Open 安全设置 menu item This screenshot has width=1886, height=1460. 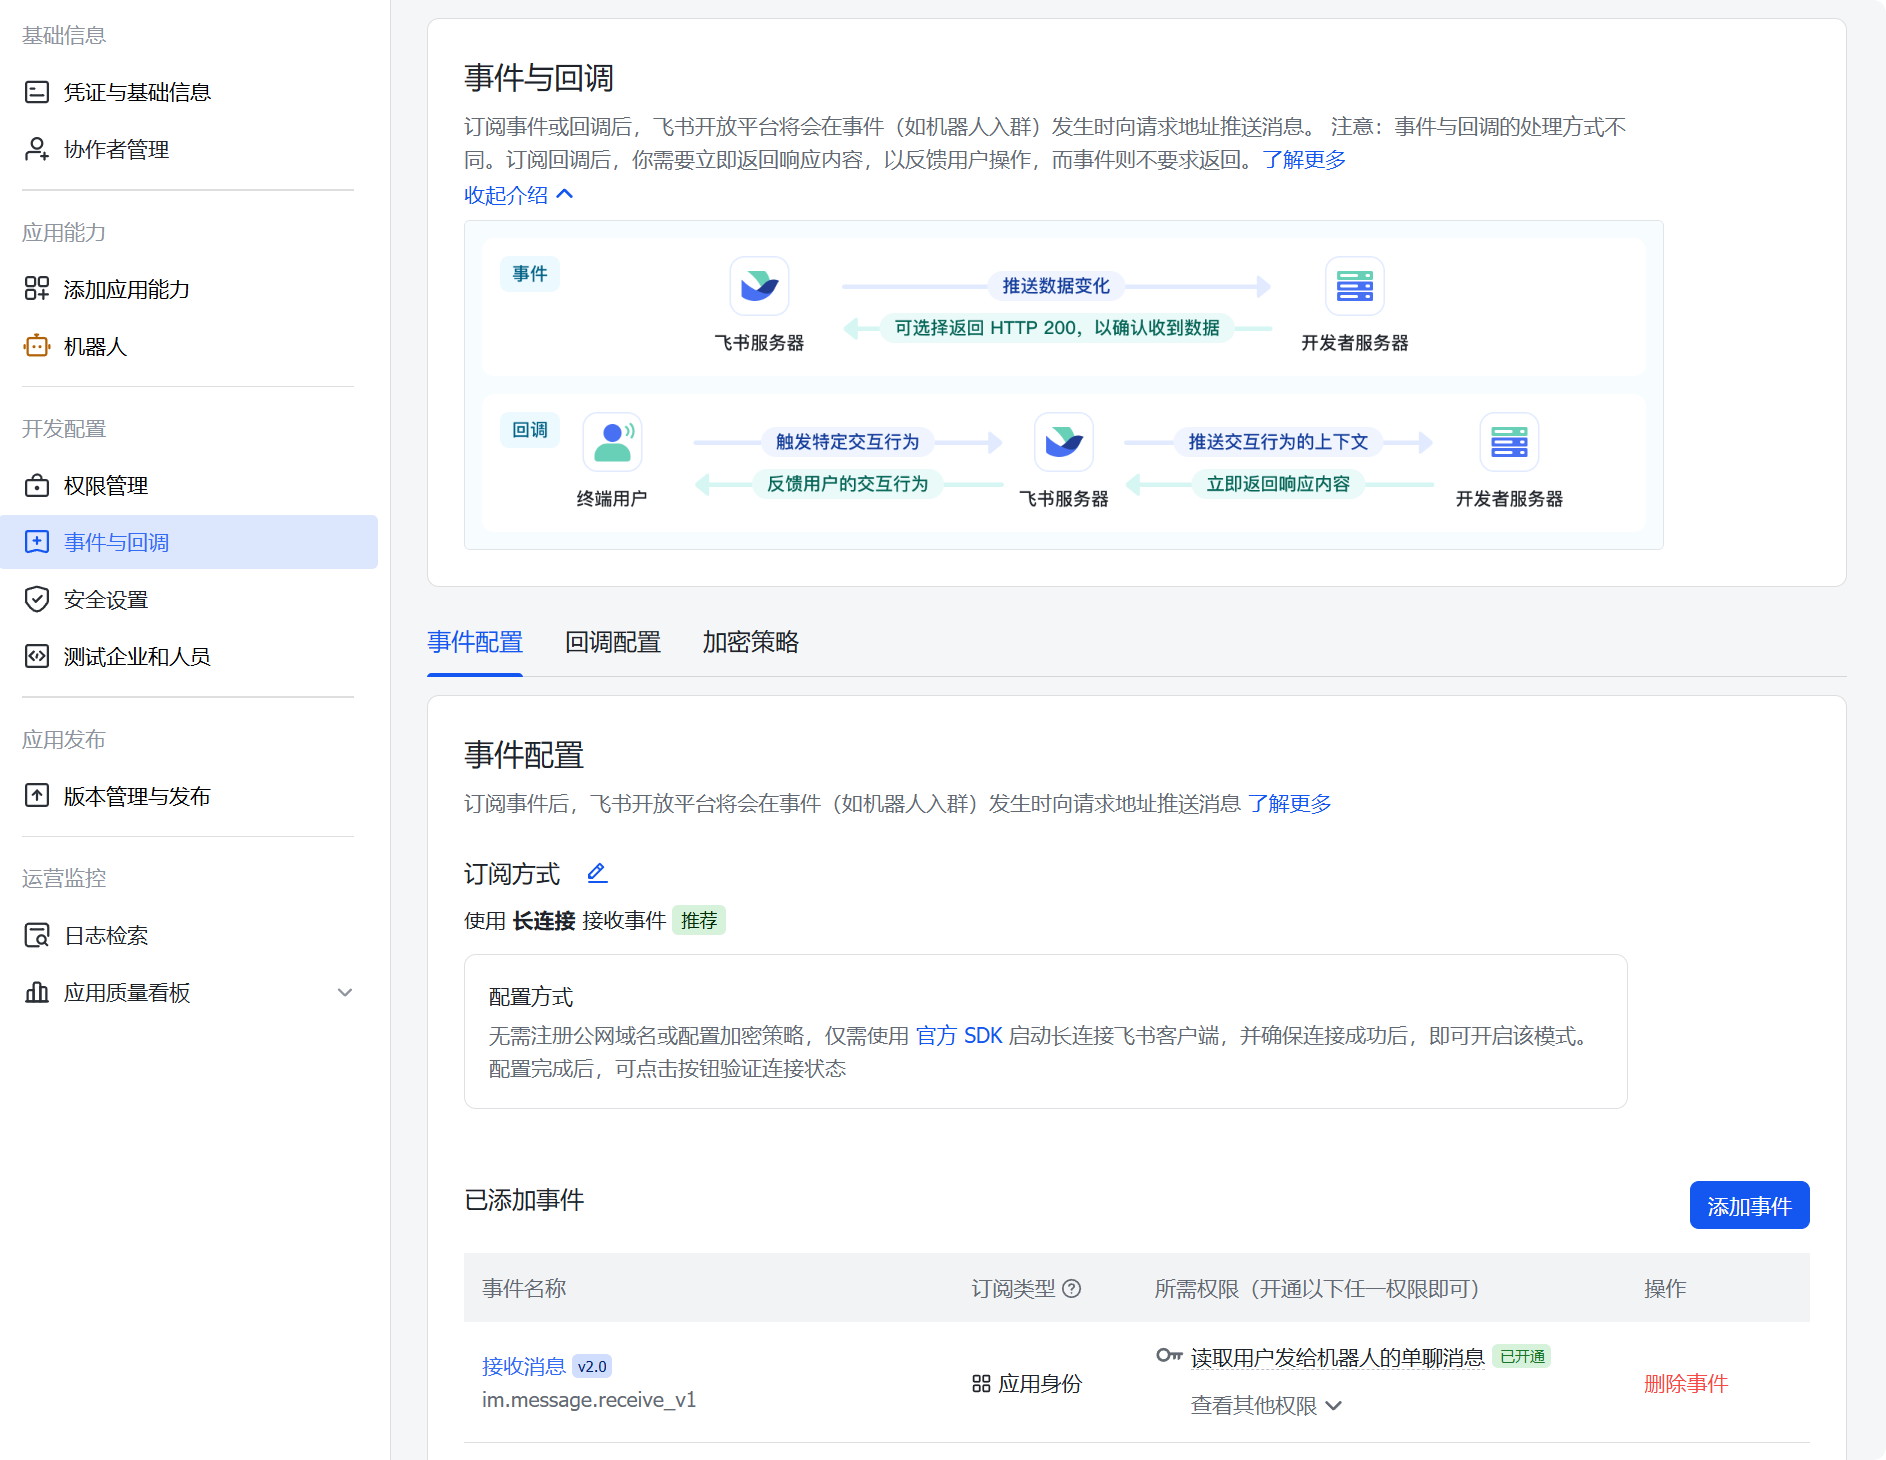coord(189,599)
